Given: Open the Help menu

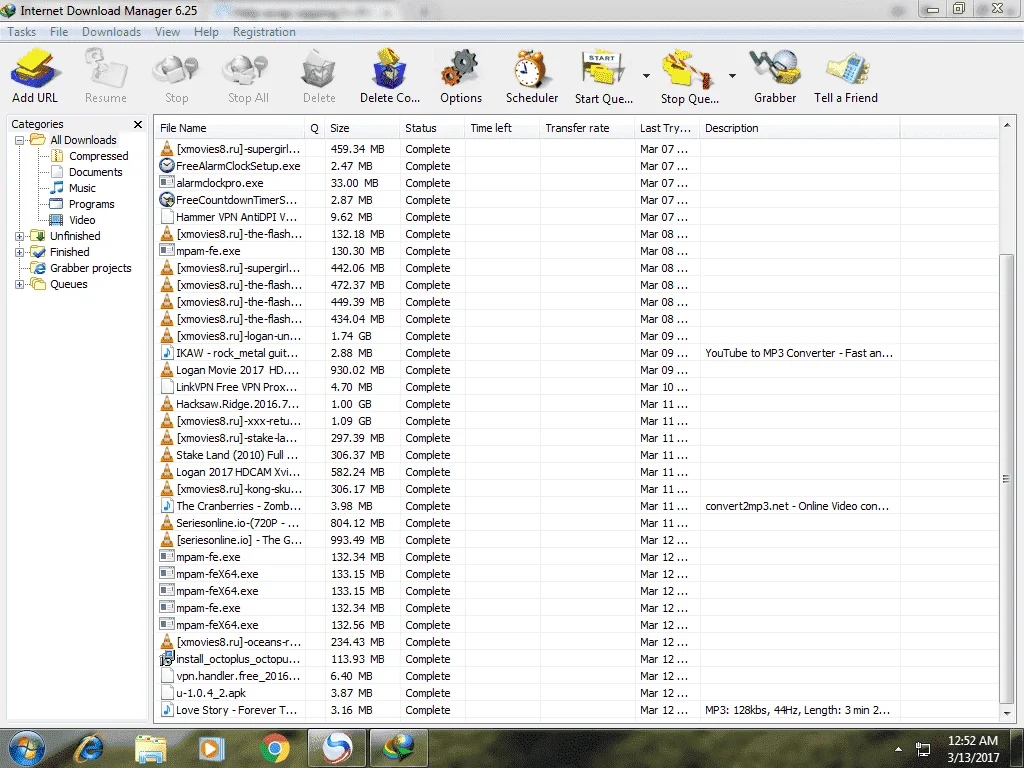Looking at the screenshot, I should coord(206,32).
